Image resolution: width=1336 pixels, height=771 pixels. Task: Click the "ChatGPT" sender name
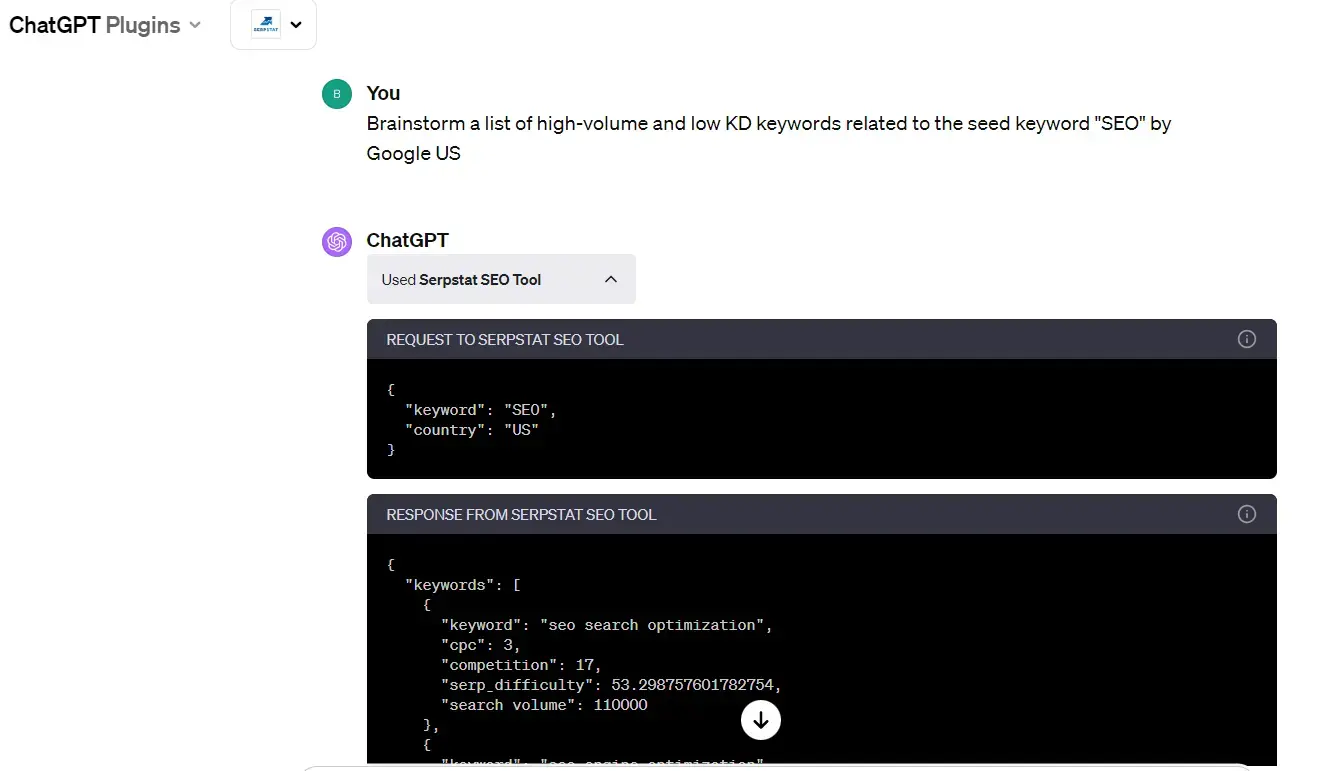pyautogui.click(x=407, y=240)
